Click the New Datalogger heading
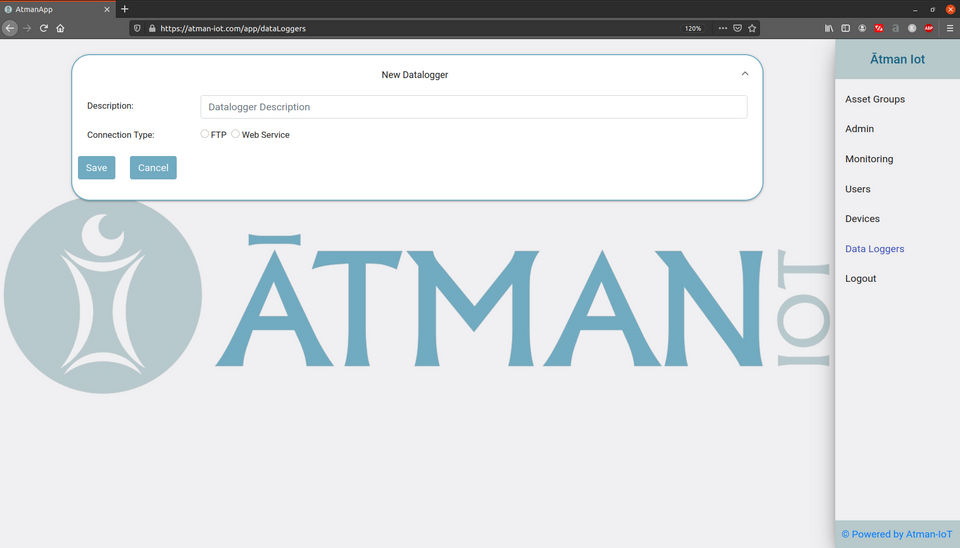Screen dimensions: 960x548 click(x=414, y=75)
